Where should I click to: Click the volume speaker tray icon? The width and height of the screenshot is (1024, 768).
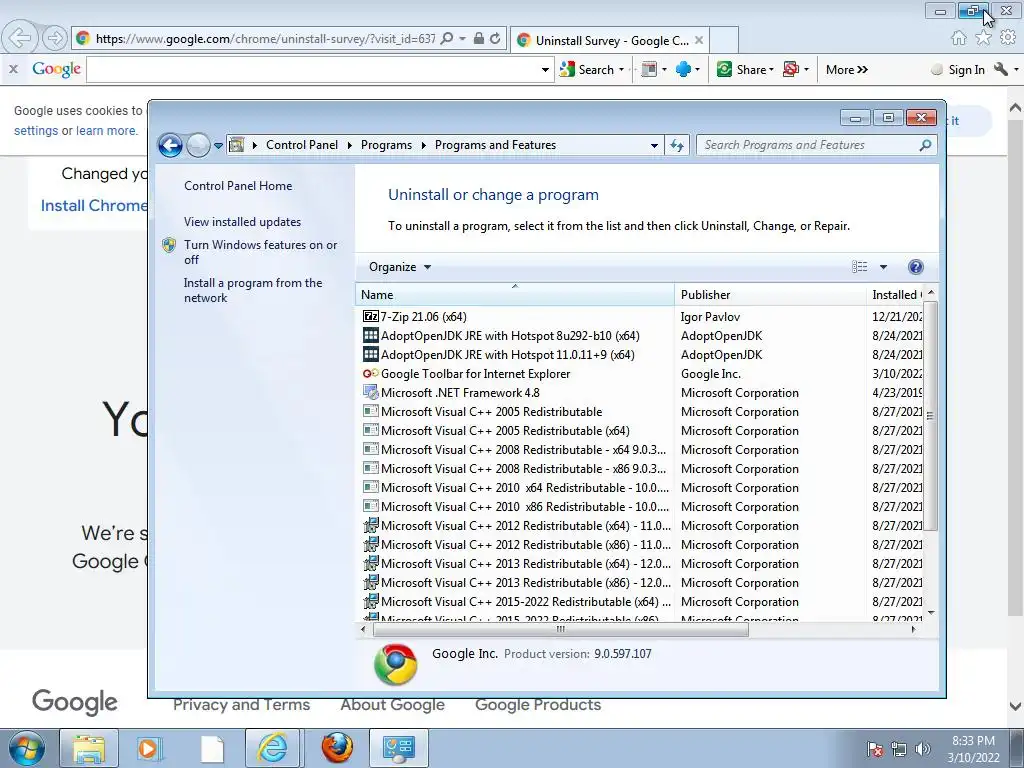(923, 749)
